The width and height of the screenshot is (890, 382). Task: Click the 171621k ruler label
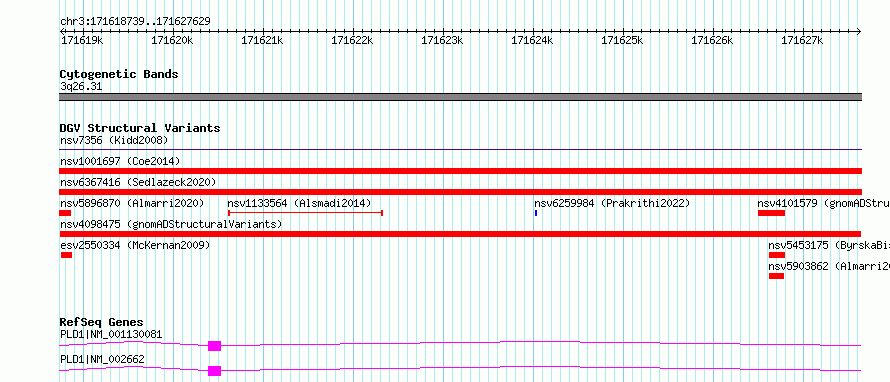coord(262,40)
